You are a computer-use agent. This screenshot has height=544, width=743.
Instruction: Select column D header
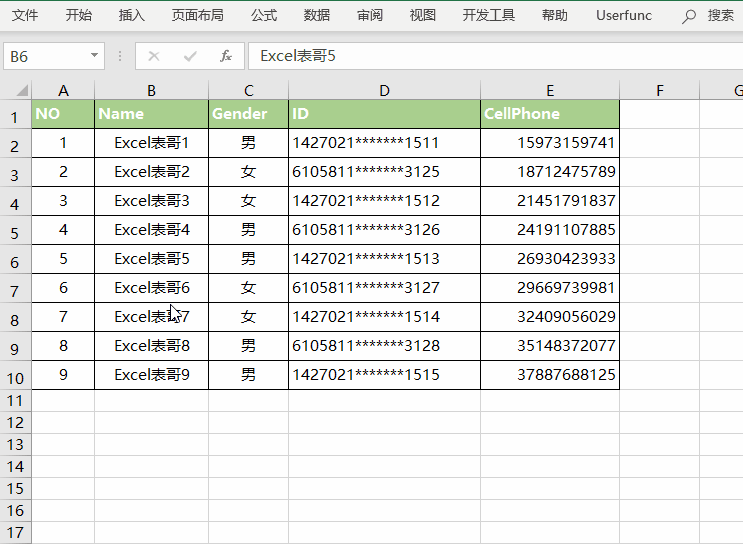[384, 90]
